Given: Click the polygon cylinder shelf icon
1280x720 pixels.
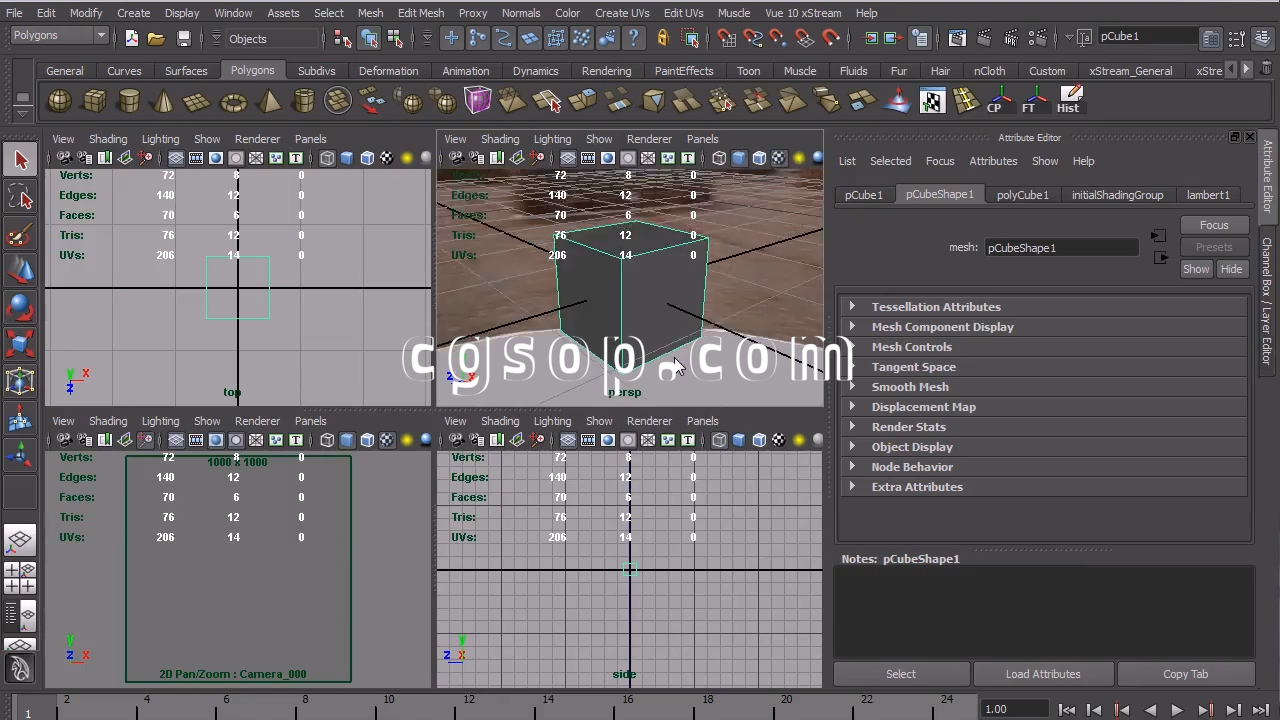Looking at the screenshot, I should [x=129, y=102].
